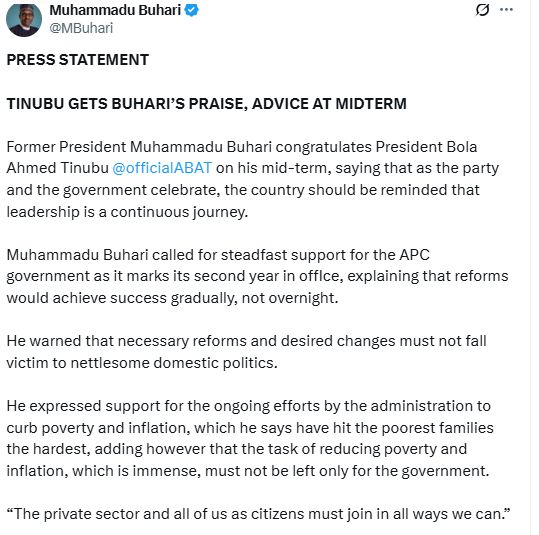Click the blue verified badge
Screen dimensions: 539x535
[191, 10]
